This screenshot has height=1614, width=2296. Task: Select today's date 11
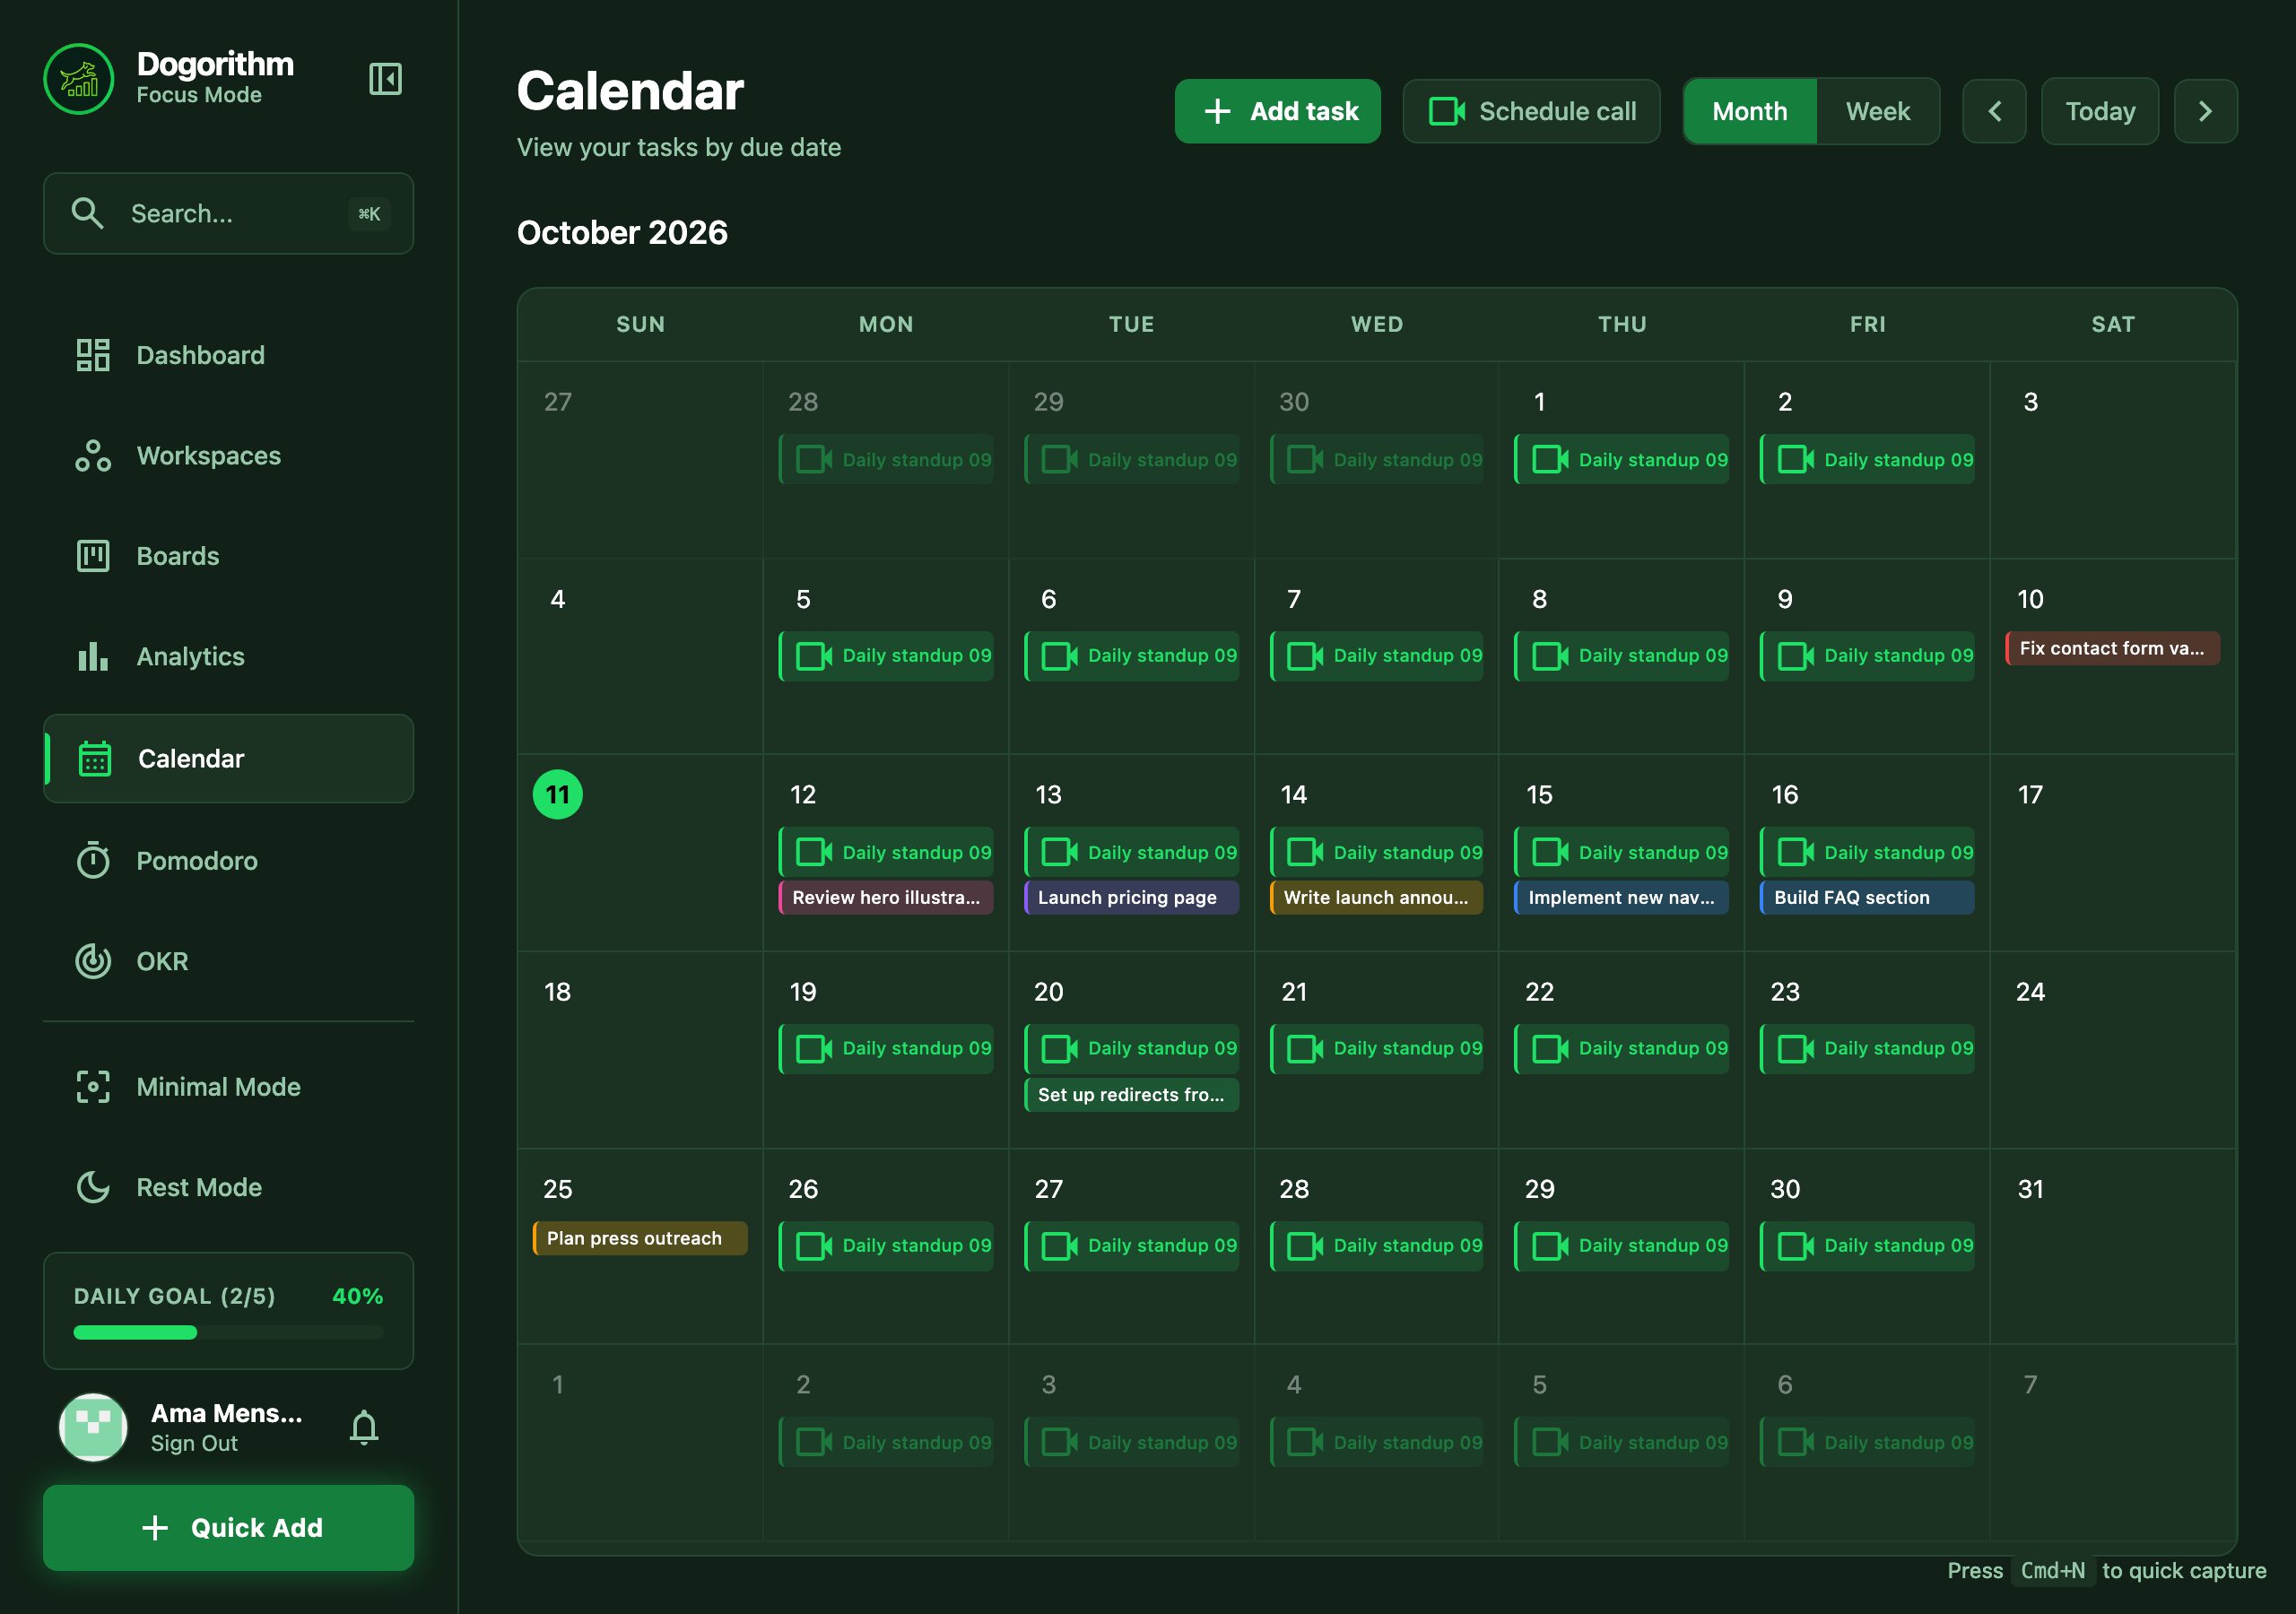558,795
